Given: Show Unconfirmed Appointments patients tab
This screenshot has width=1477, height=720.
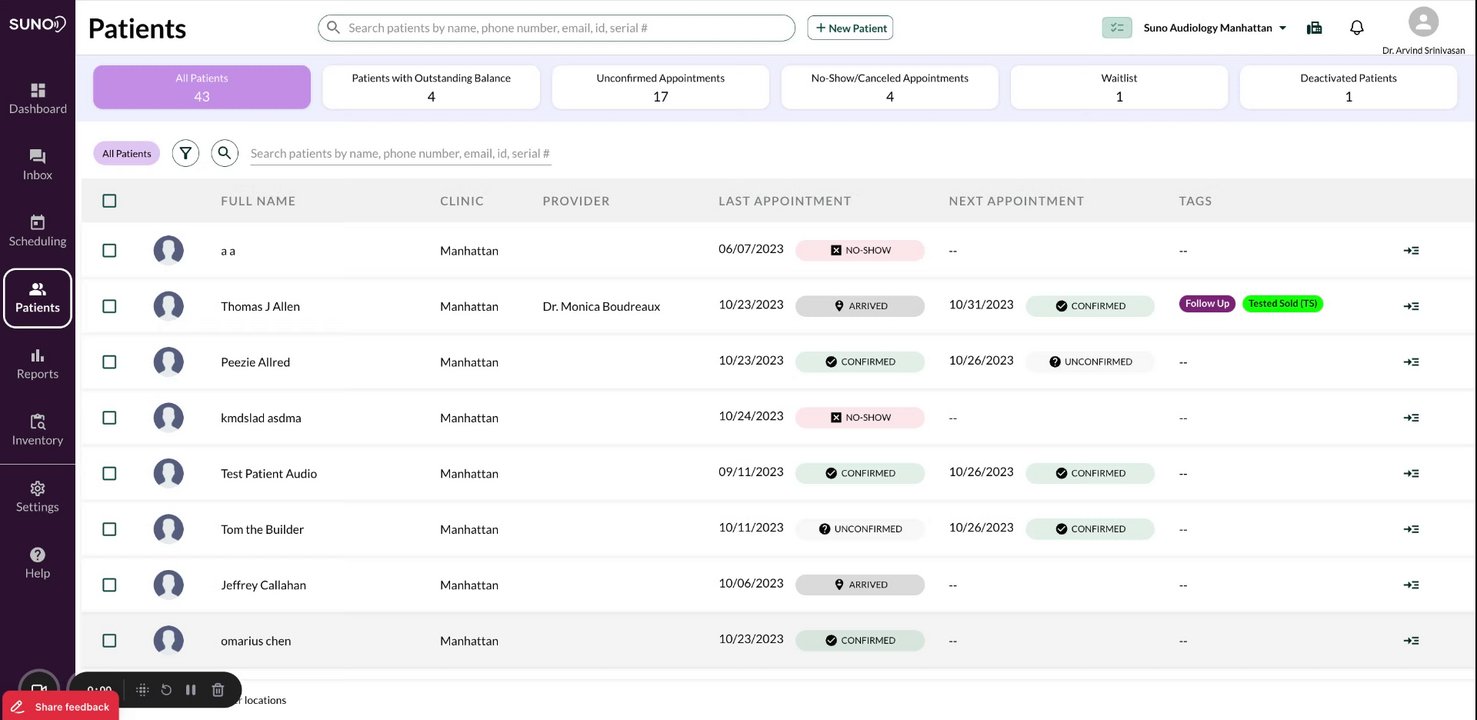Looking at the screenshot, I should 660,87.
